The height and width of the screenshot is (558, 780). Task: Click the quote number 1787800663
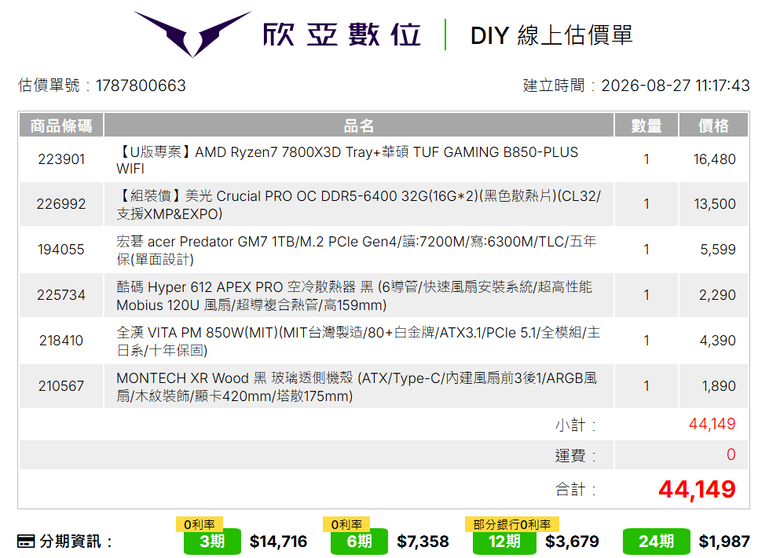141,86
